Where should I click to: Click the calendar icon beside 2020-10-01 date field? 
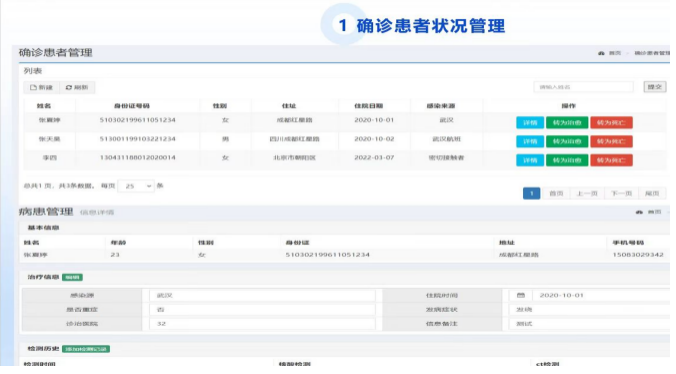tap(520, 295)
